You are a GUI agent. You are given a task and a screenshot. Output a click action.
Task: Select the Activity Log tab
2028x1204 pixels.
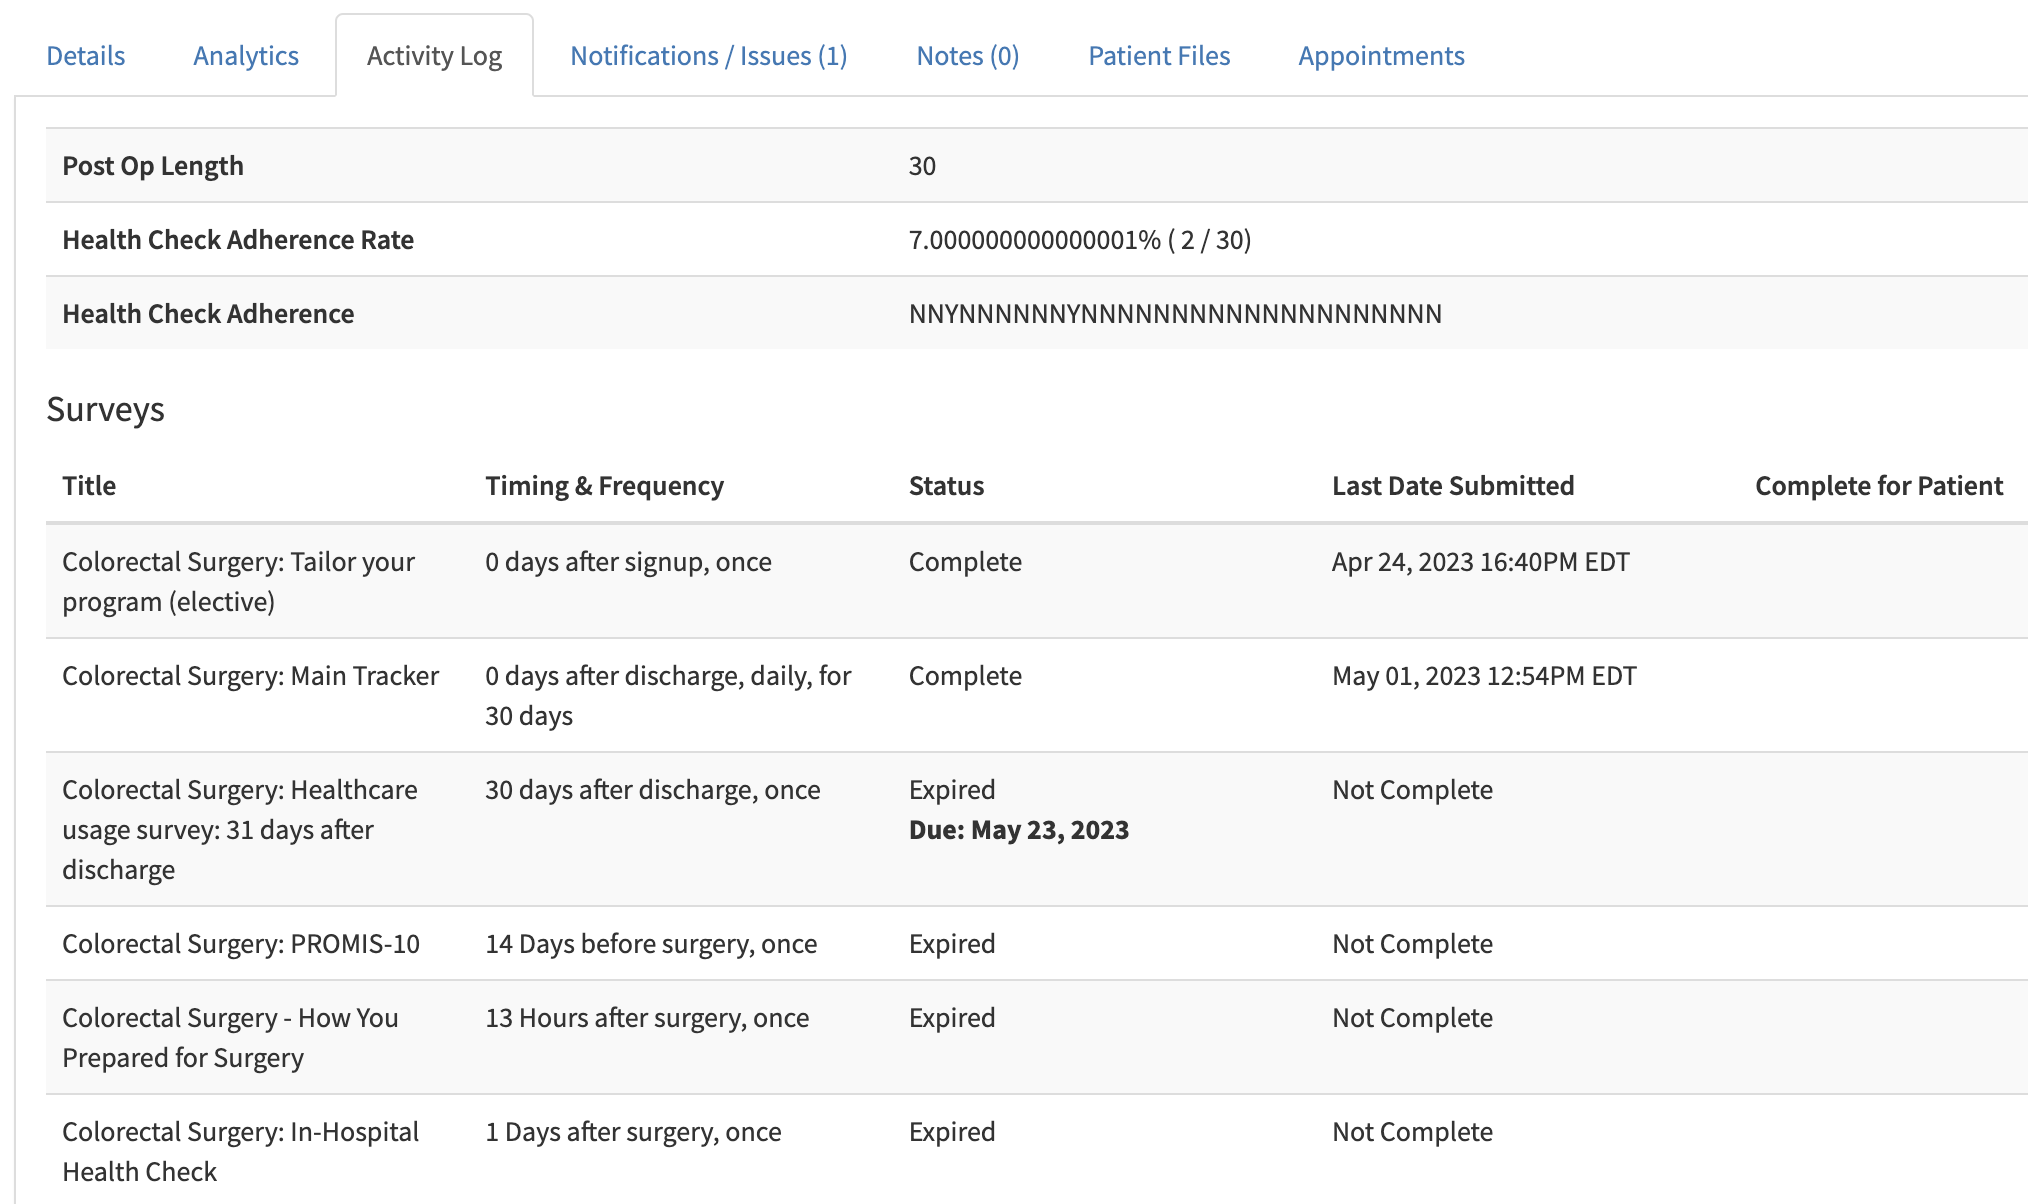click(x=434, y=56)
